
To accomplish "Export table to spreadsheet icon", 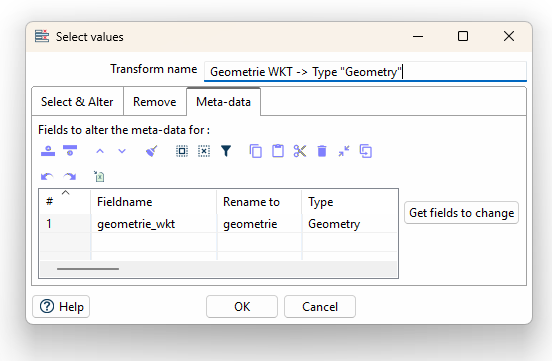I will pos(99,176).
